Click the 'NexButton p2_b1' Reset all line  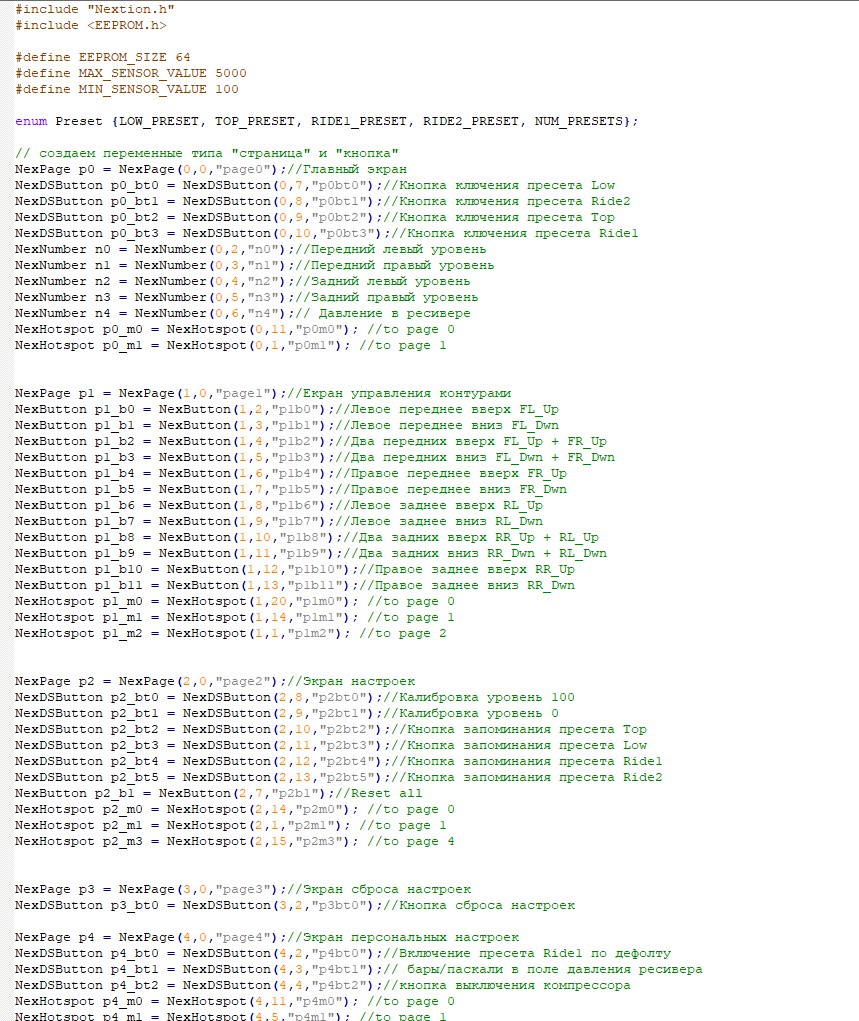219,793
